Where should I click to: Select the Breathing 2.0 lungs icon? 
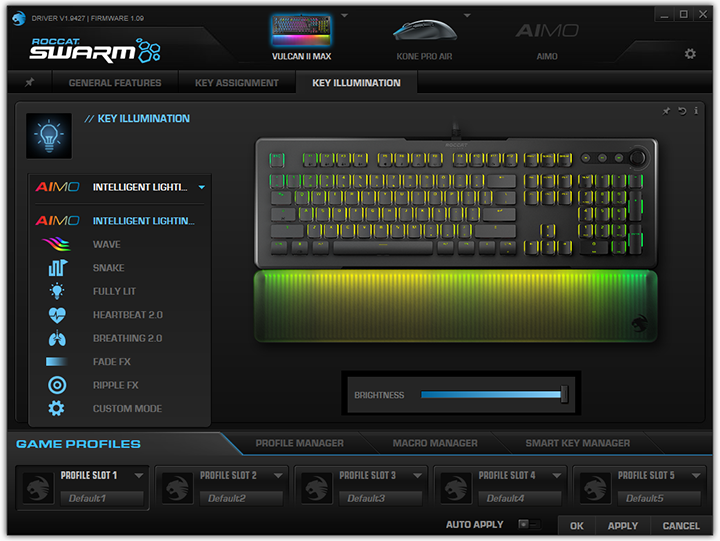(x=57, y=338)
